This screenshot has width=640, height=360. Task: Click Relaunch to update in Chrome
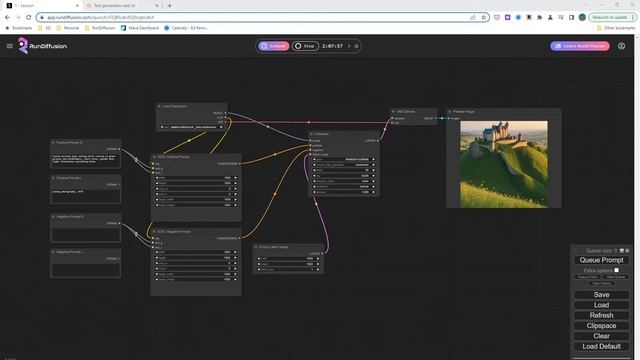pyautogui.click(x=612, y=17)
